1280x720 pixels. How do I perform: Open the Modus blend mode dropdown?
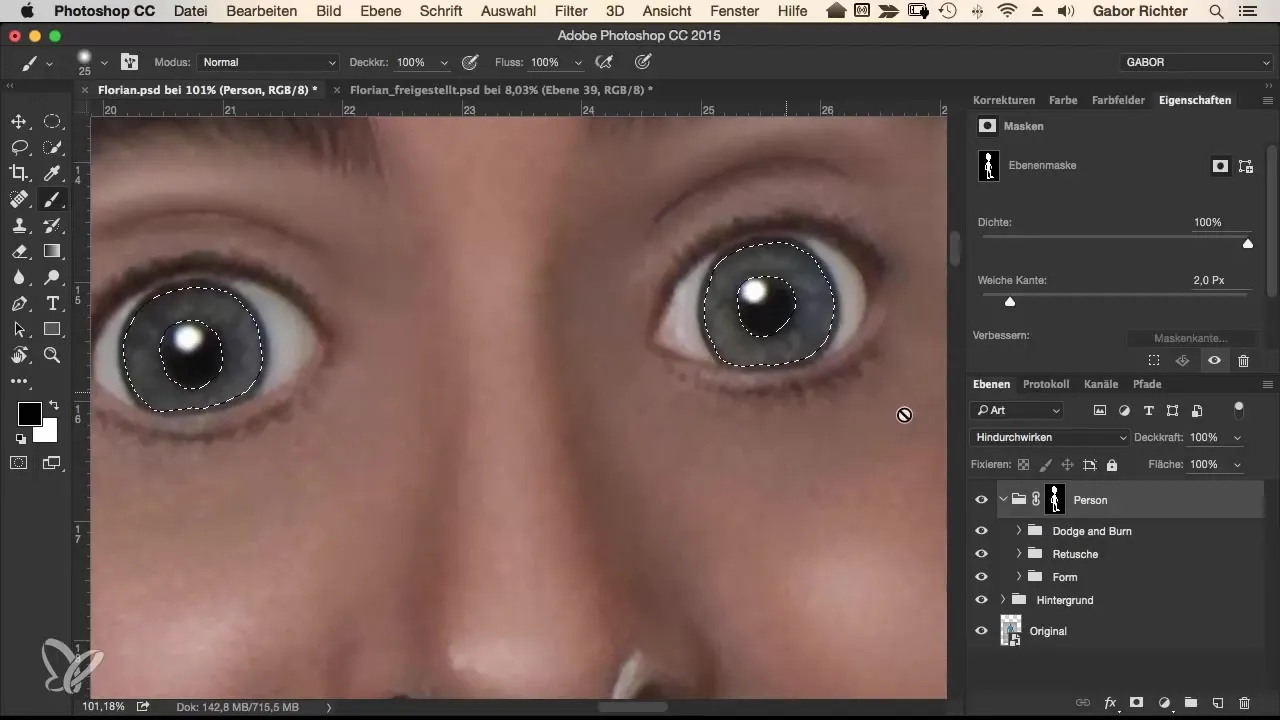pos(269,62)
